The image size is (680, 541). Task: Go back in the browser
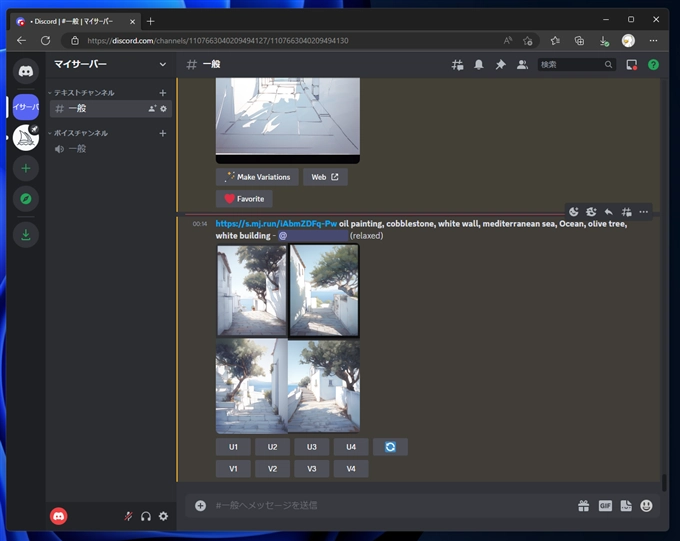point(21,41)
